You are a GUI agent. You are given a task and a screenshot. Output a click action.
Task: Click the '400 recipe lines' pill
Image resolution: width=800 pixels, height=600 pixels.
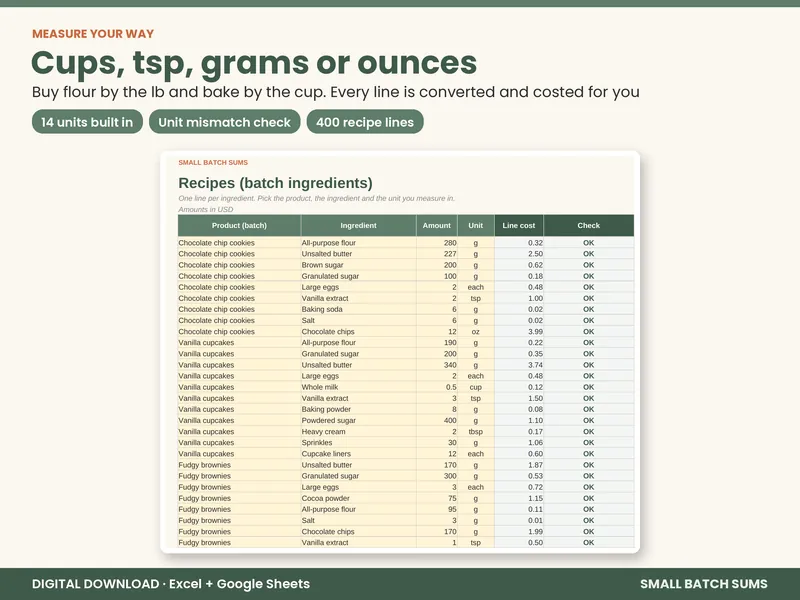pyautogui.click(x=365, y=122)
